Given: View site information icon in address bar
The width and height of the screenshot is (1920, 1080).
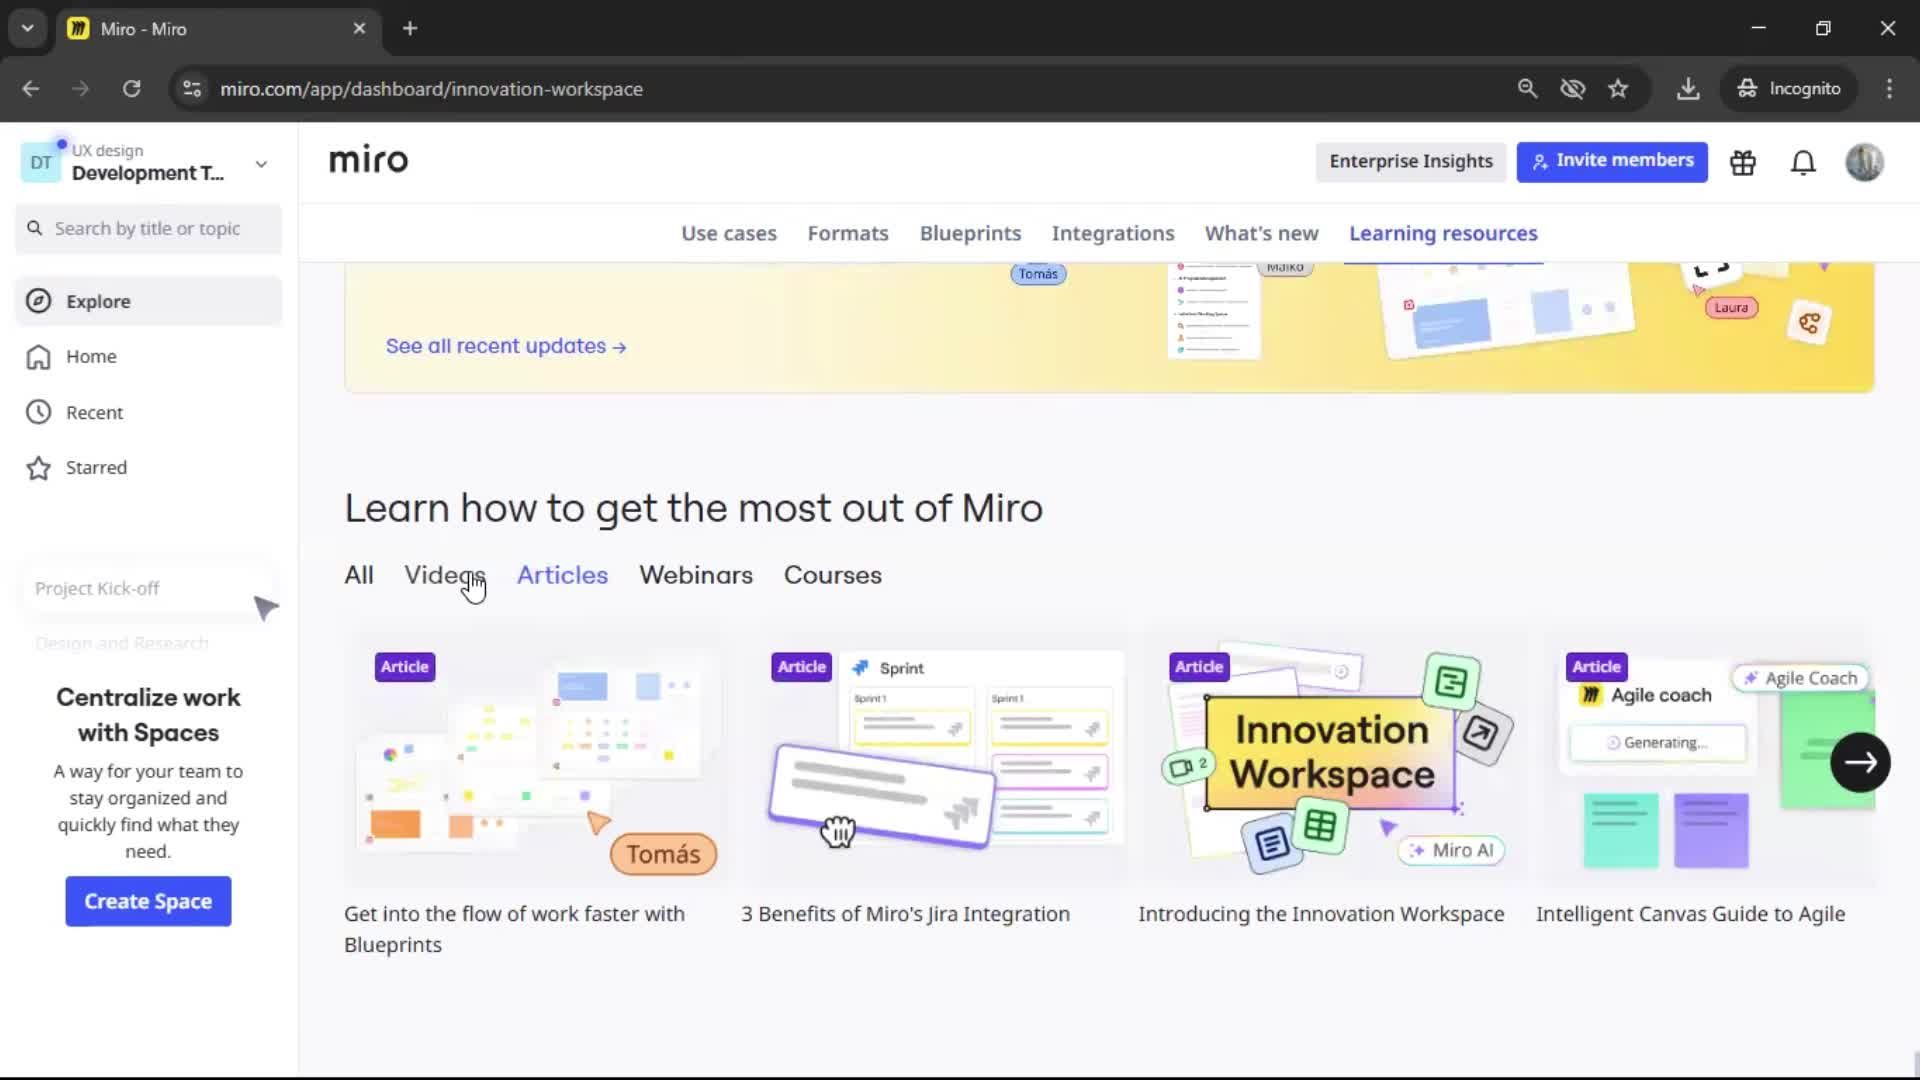Looking at the screenshot, I should click(x=192, y=89).
